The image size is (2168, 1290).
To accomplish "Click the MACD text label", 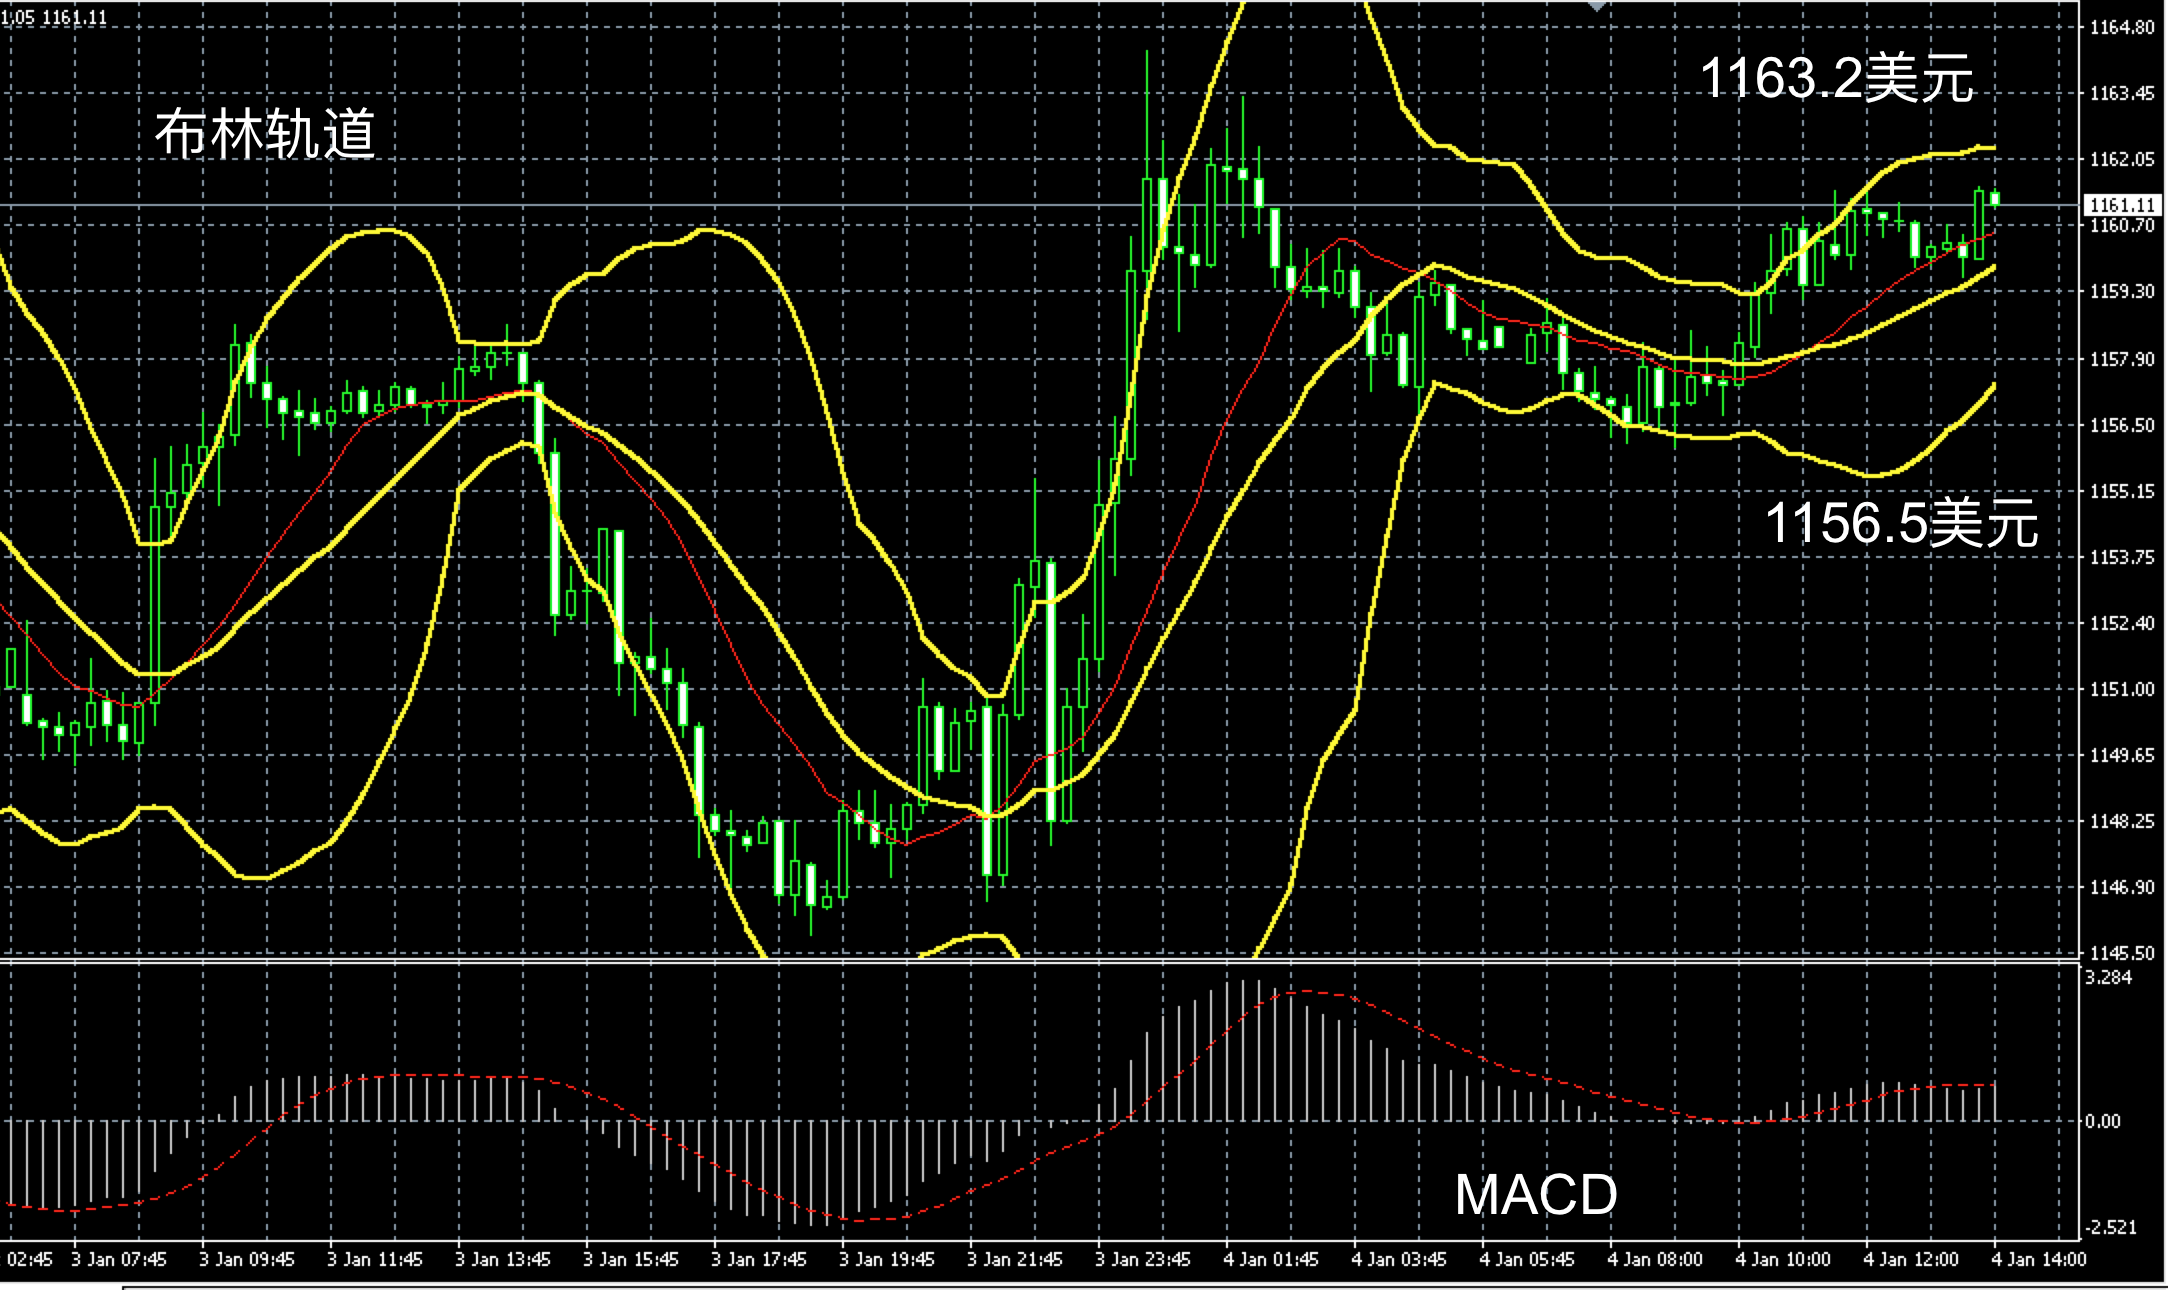I will click(x=1535, y=1194).
